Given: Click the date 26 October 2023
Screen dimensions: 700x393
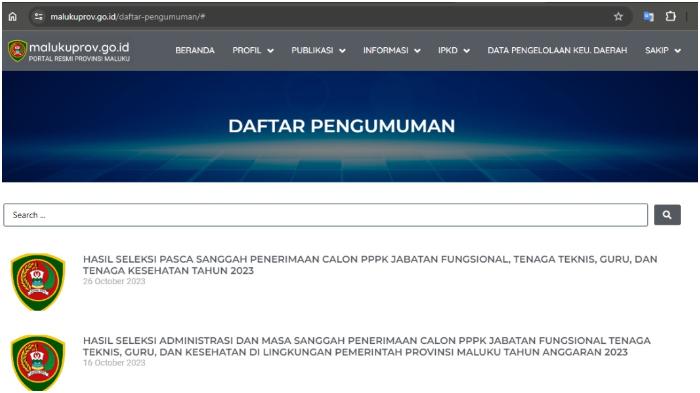Looking at the screenshot, I should tap(114, 281).
